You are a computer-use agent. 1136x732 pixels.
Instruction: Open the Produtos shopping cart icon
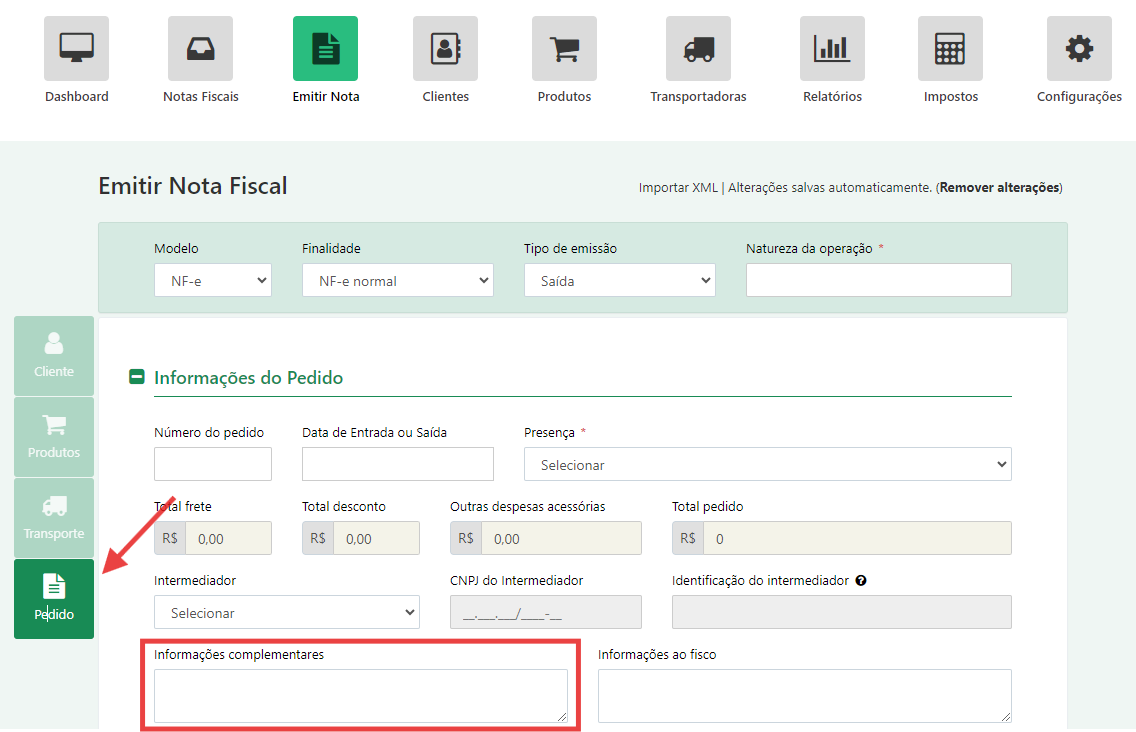pyautogui.click(x=564, y=49)
